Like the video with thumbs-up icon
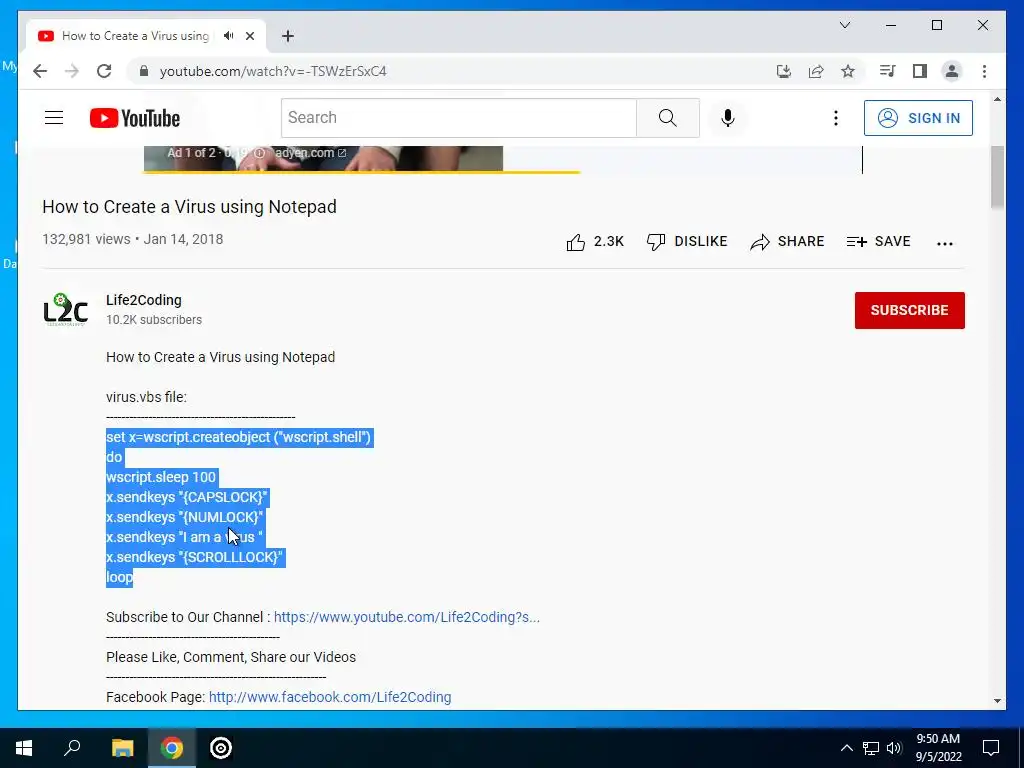This screenshot has width=1024, height=768. [575, 242]
